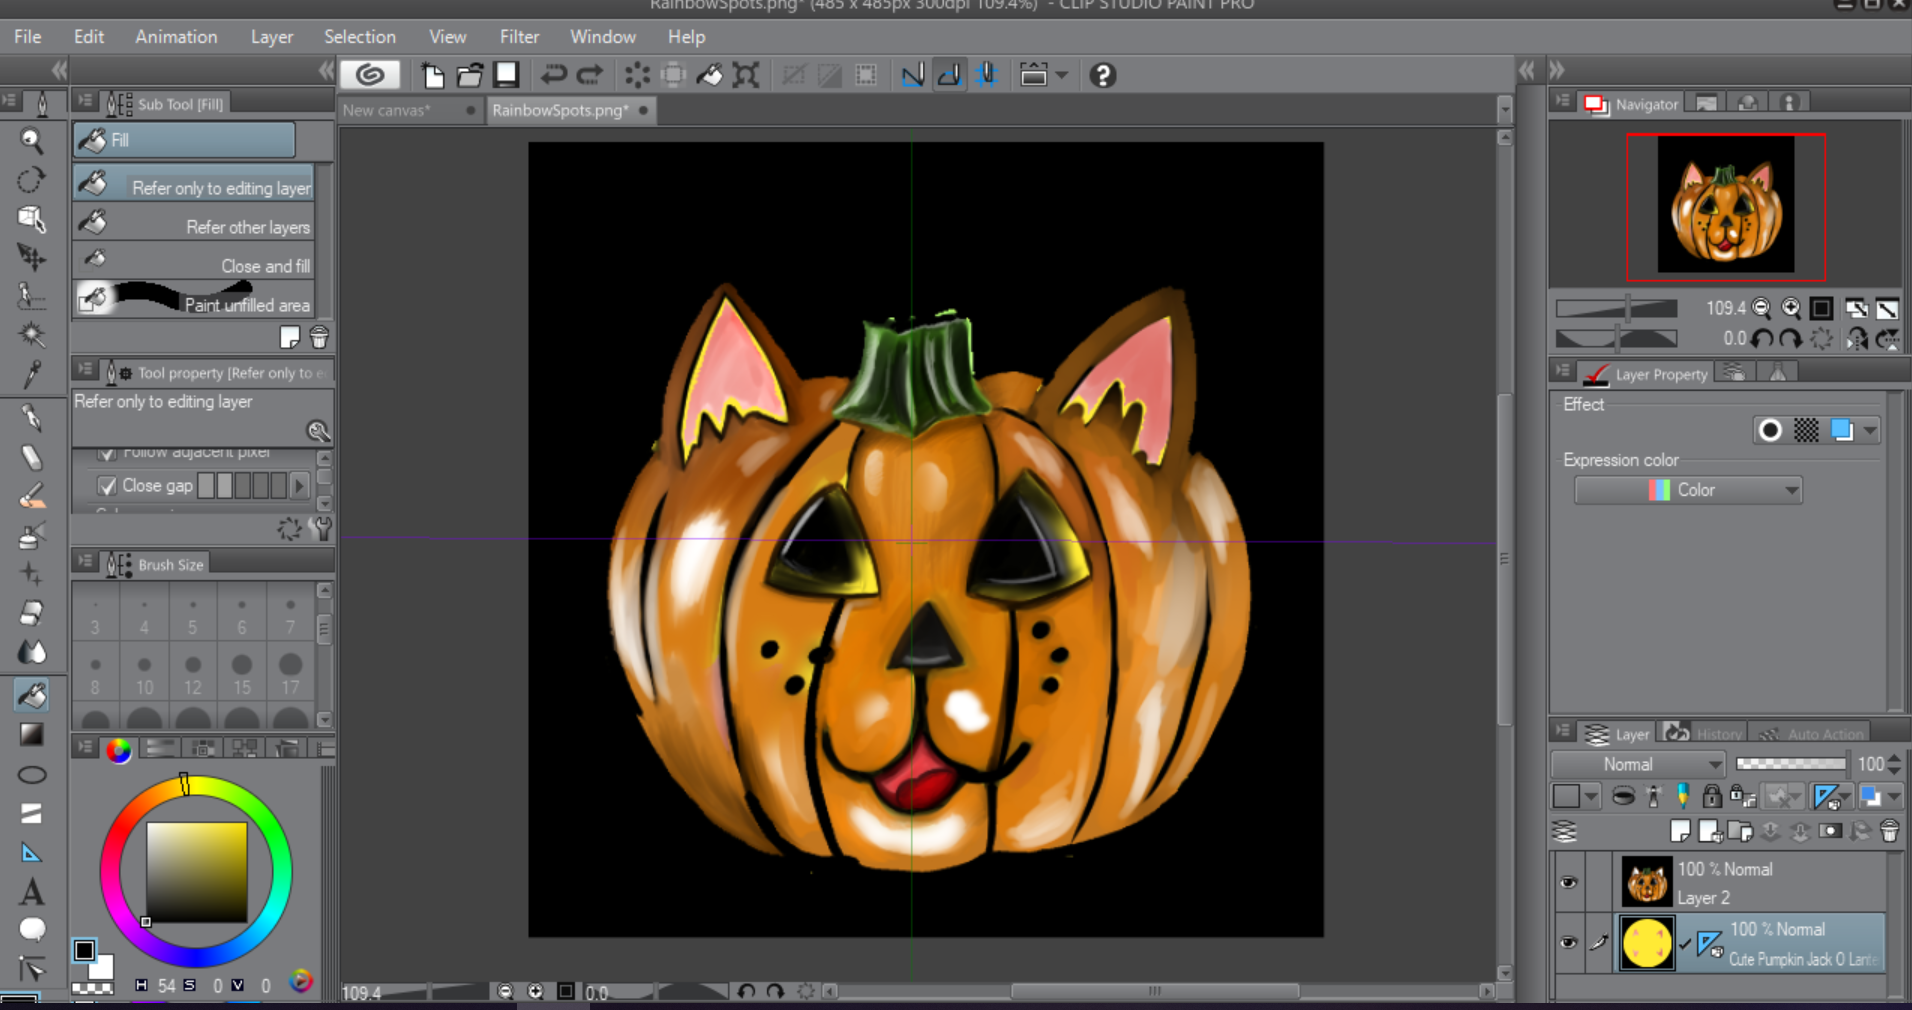Select the Magnifier zoom tool
This screenshot has width=1912, height=1010.
31,141
